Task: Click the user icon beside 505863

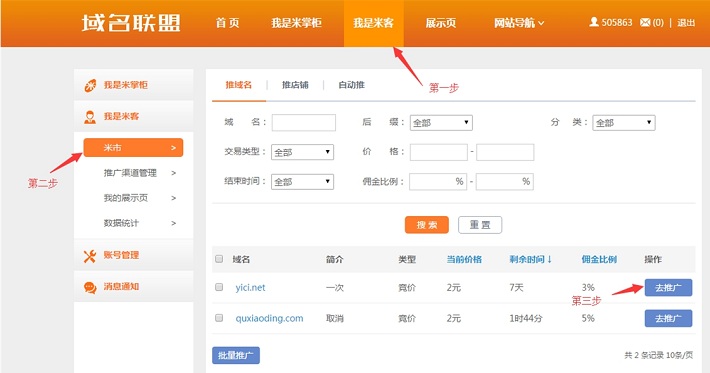Action: click(x=594, y=22)
